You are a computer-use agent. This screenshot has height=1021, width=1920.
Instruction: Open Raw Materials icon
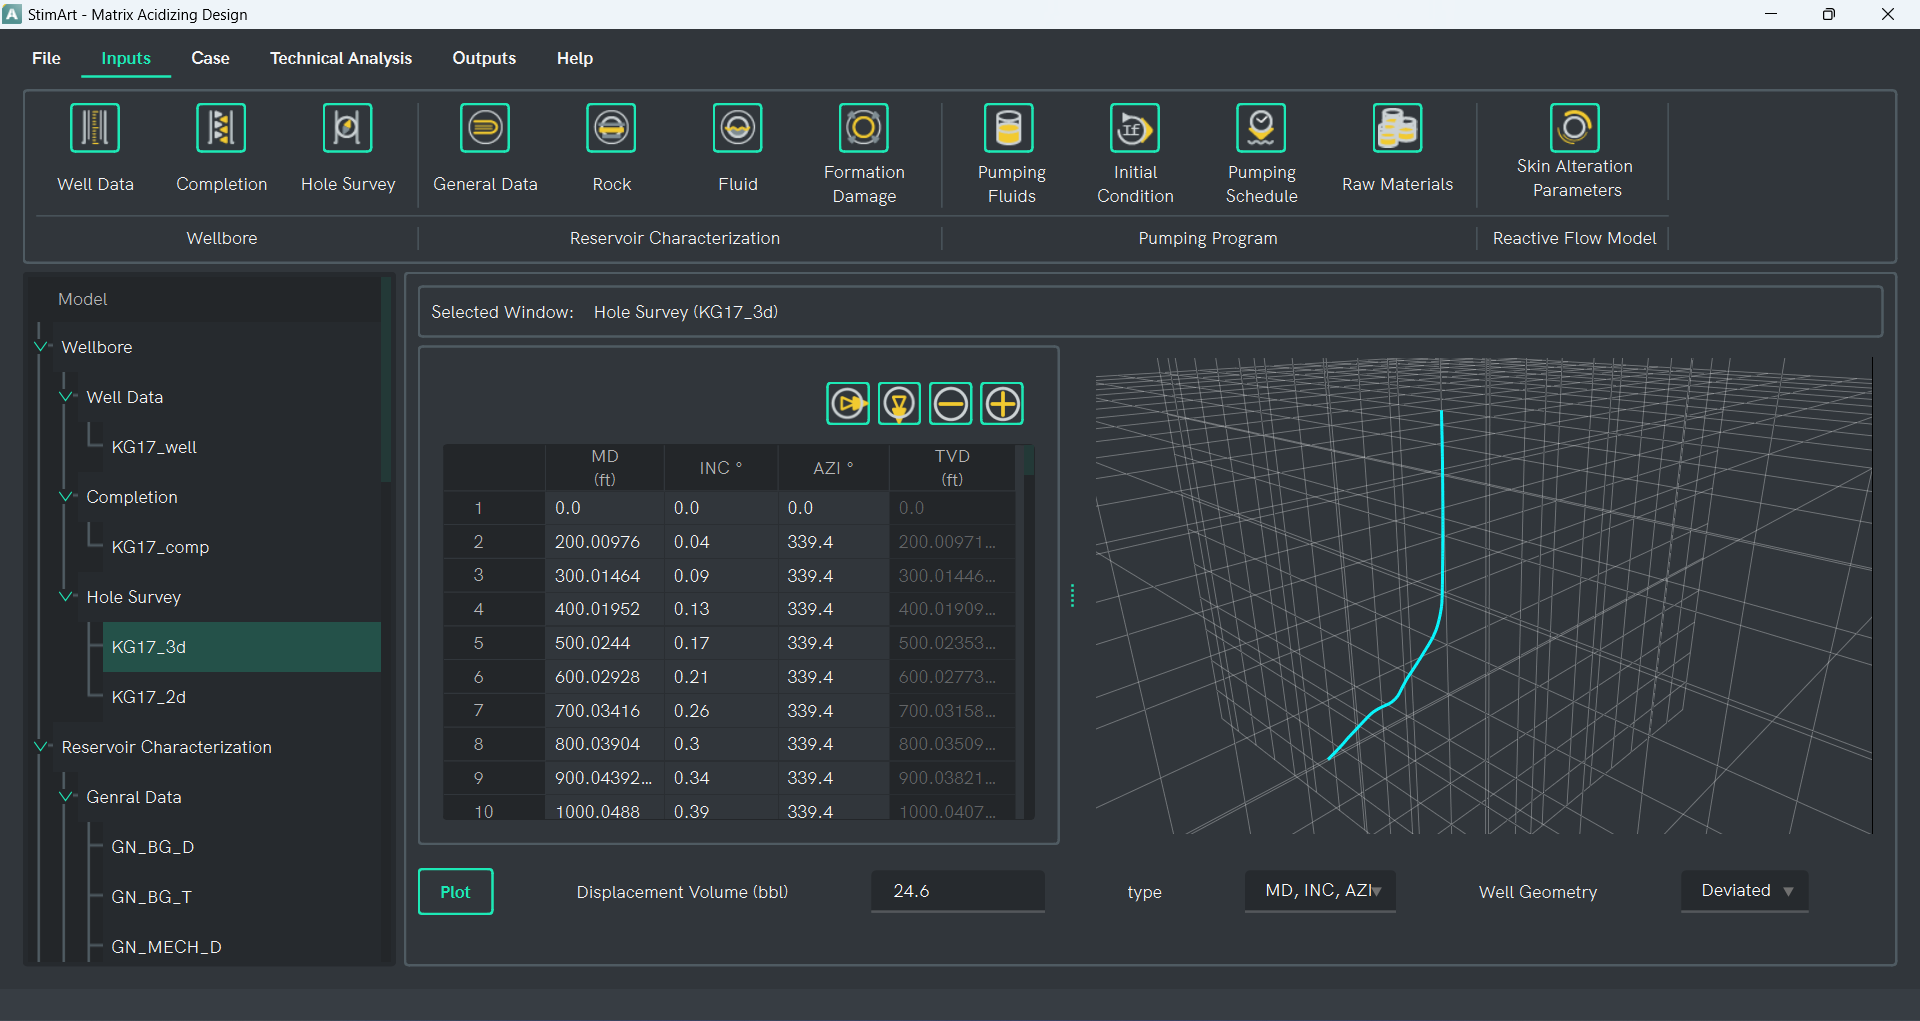1397,129
